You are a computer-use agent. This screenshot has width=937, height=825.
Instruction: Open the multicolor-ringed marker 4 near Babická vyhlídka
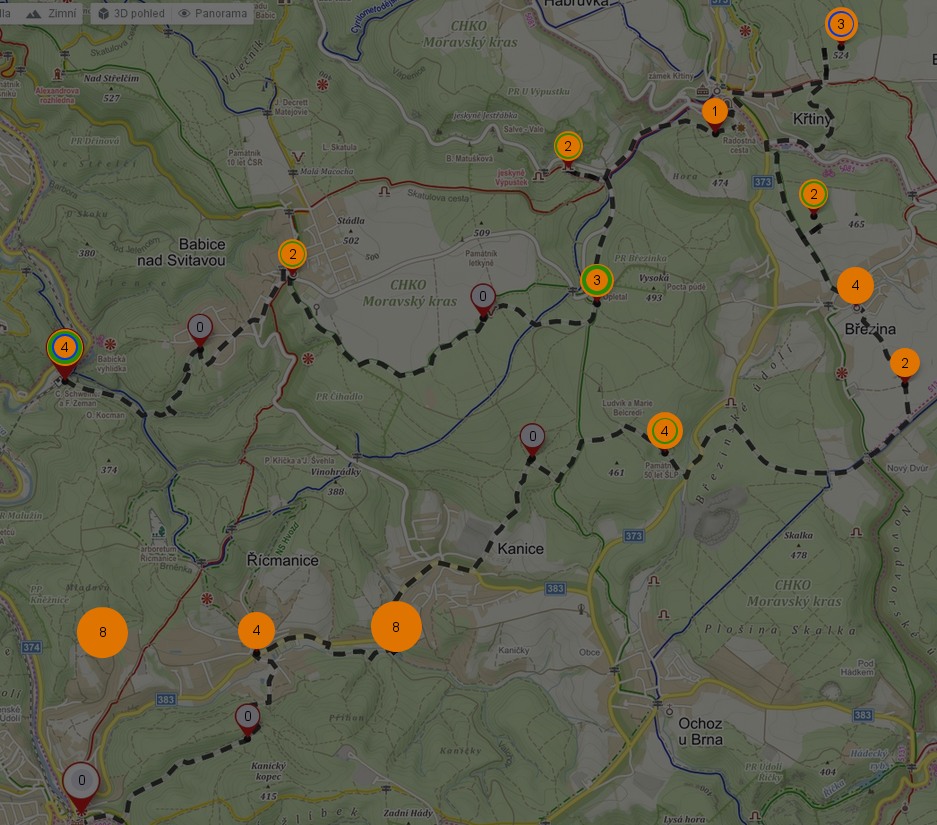pyautogui.click(x=64, y=348)
